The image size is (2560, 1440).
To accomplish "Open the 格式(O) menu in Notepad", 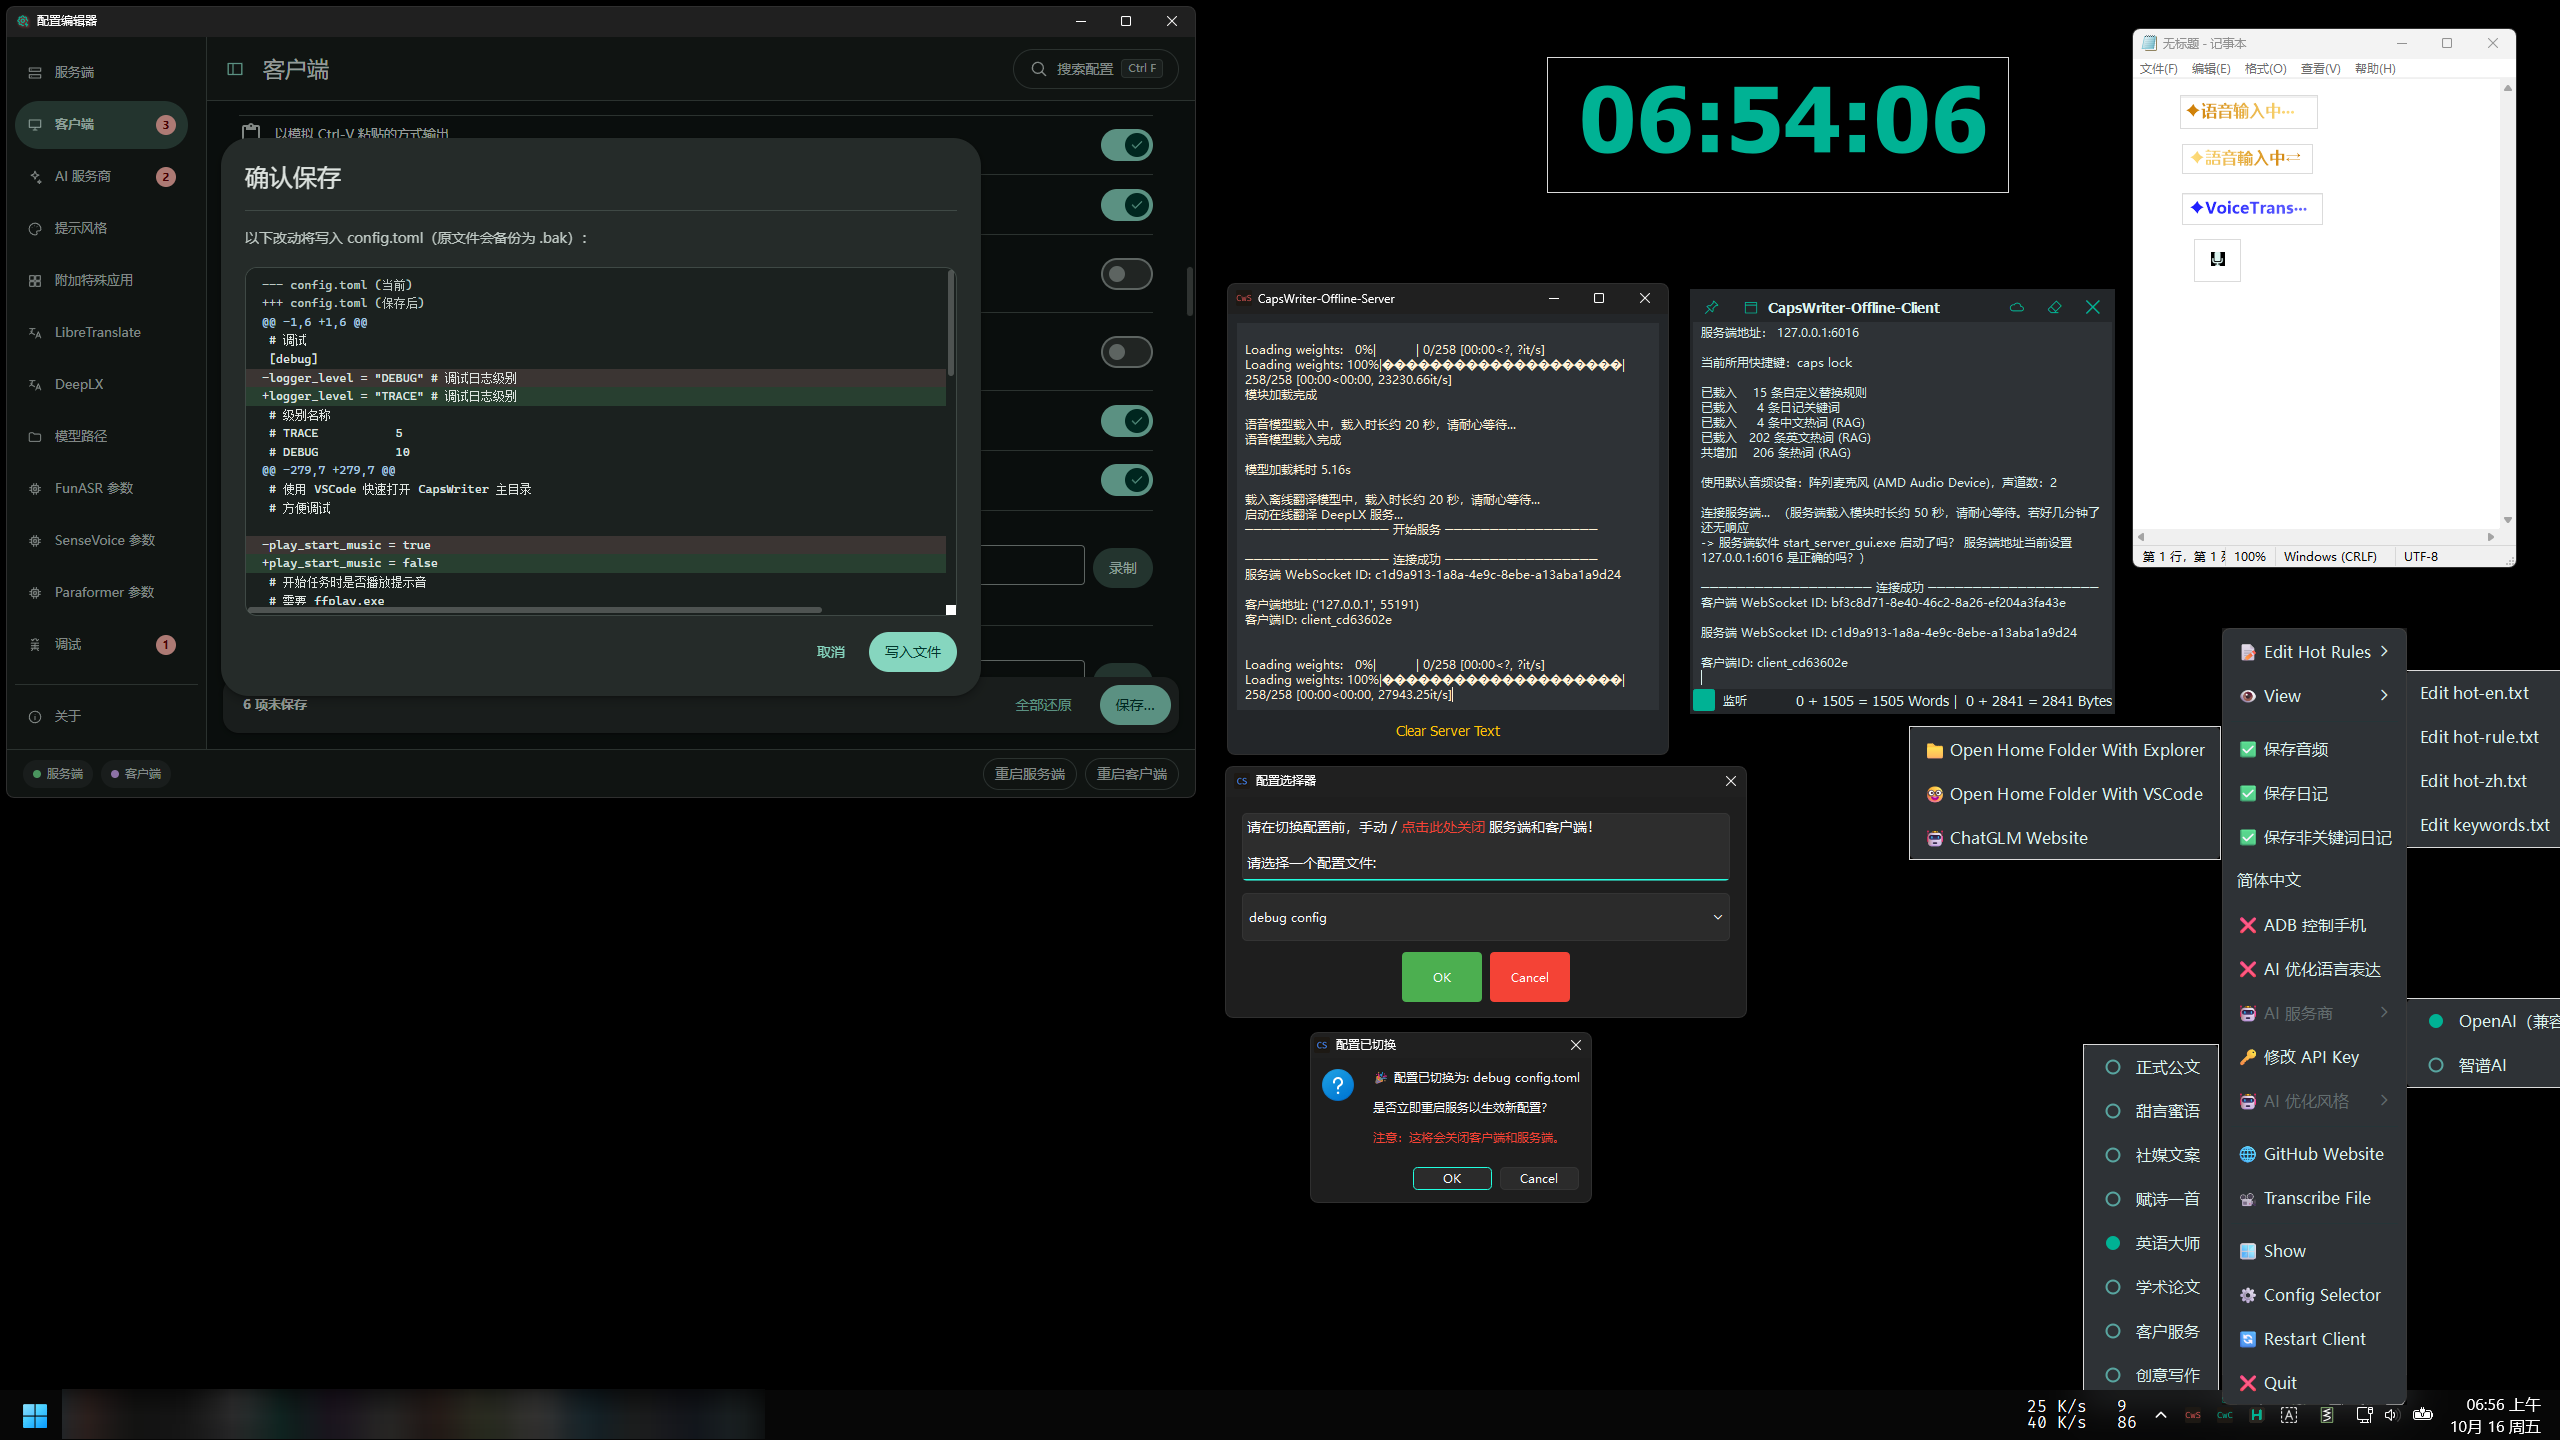I will pos(2265,69).
